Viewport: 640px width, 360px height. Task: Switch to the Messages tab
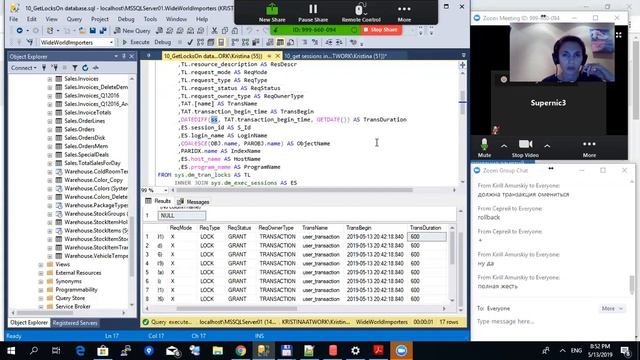pyautogui.click(x=193, y=202)
